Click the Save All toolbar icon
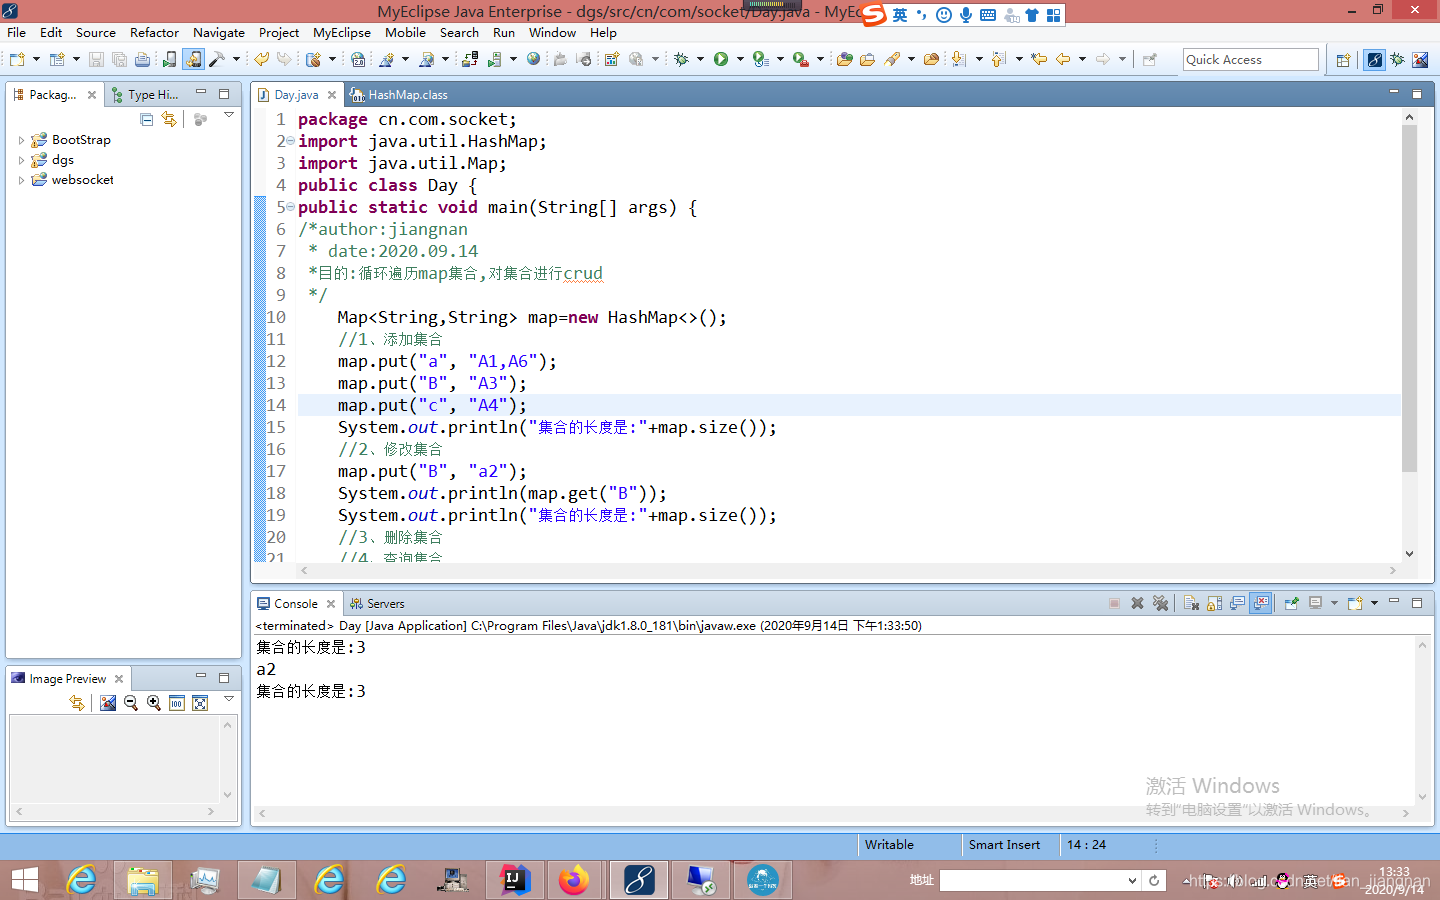This screenshot has width=1440, height=900. [119, 59]
